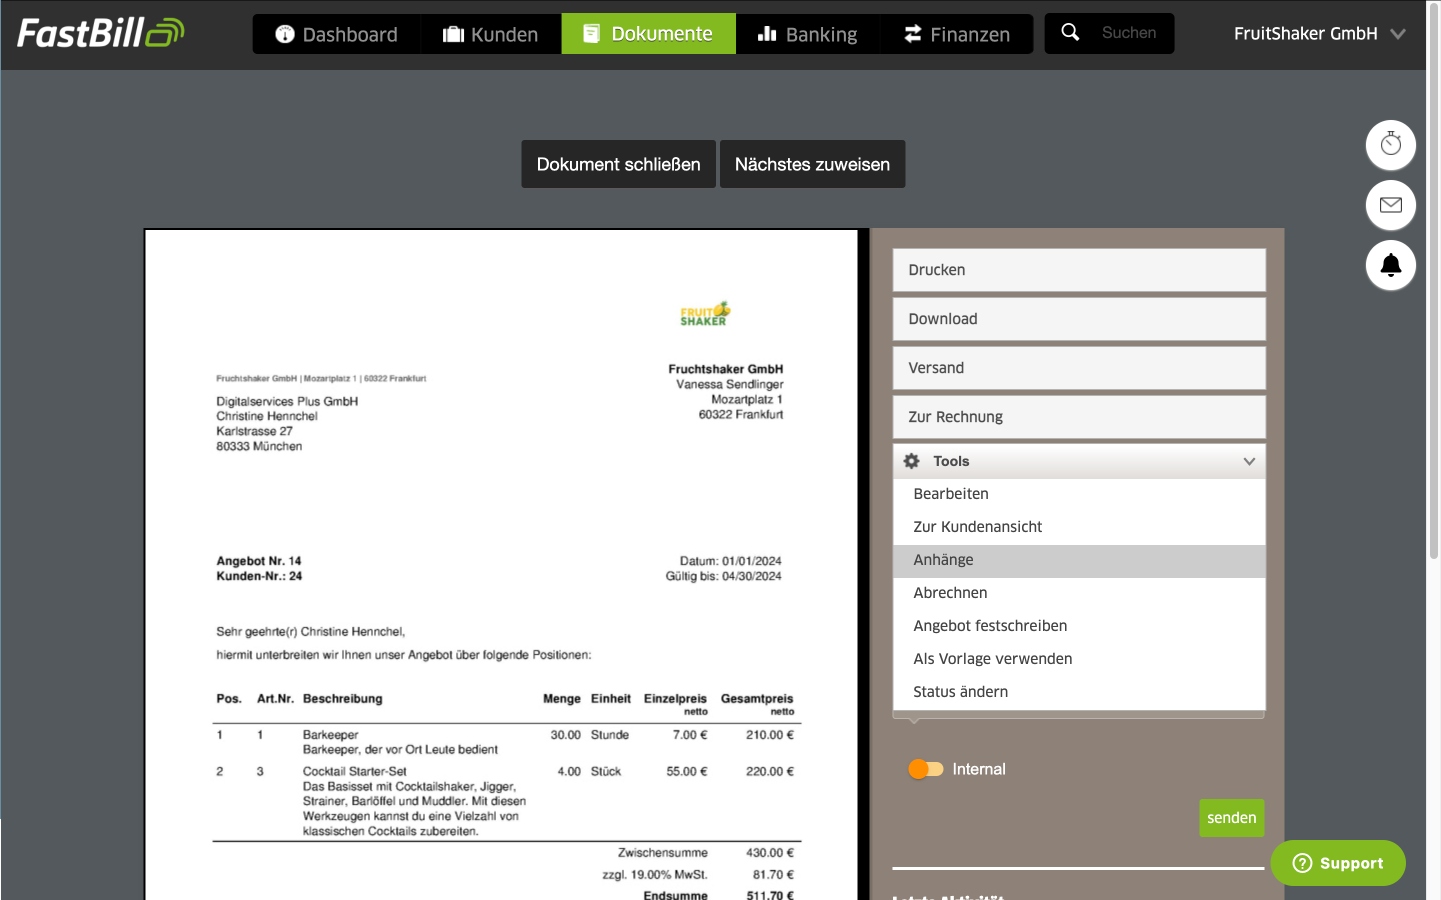Open the Support chat button
The height and width of the screenshot is (900, 1441).
[1338, 863]
